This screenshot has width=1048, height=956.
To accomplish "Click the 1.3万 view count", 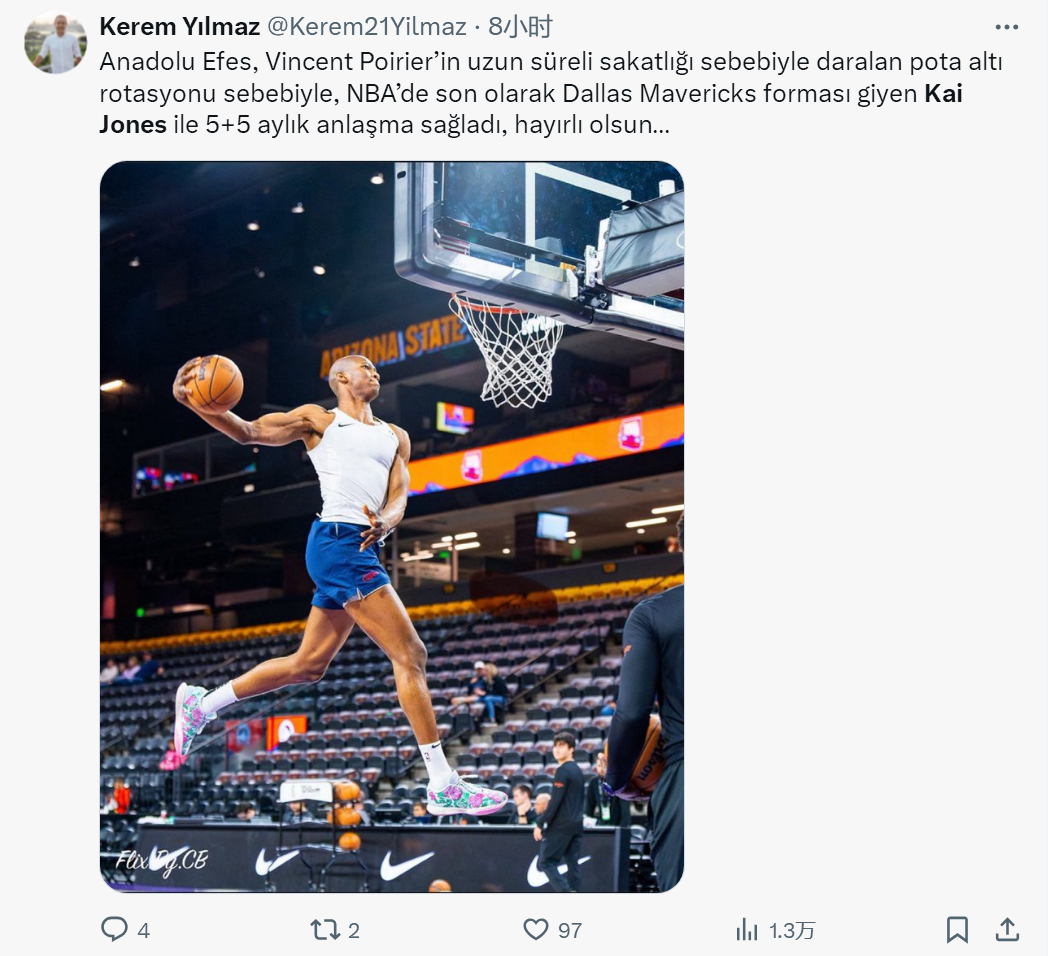I will 792,931.
